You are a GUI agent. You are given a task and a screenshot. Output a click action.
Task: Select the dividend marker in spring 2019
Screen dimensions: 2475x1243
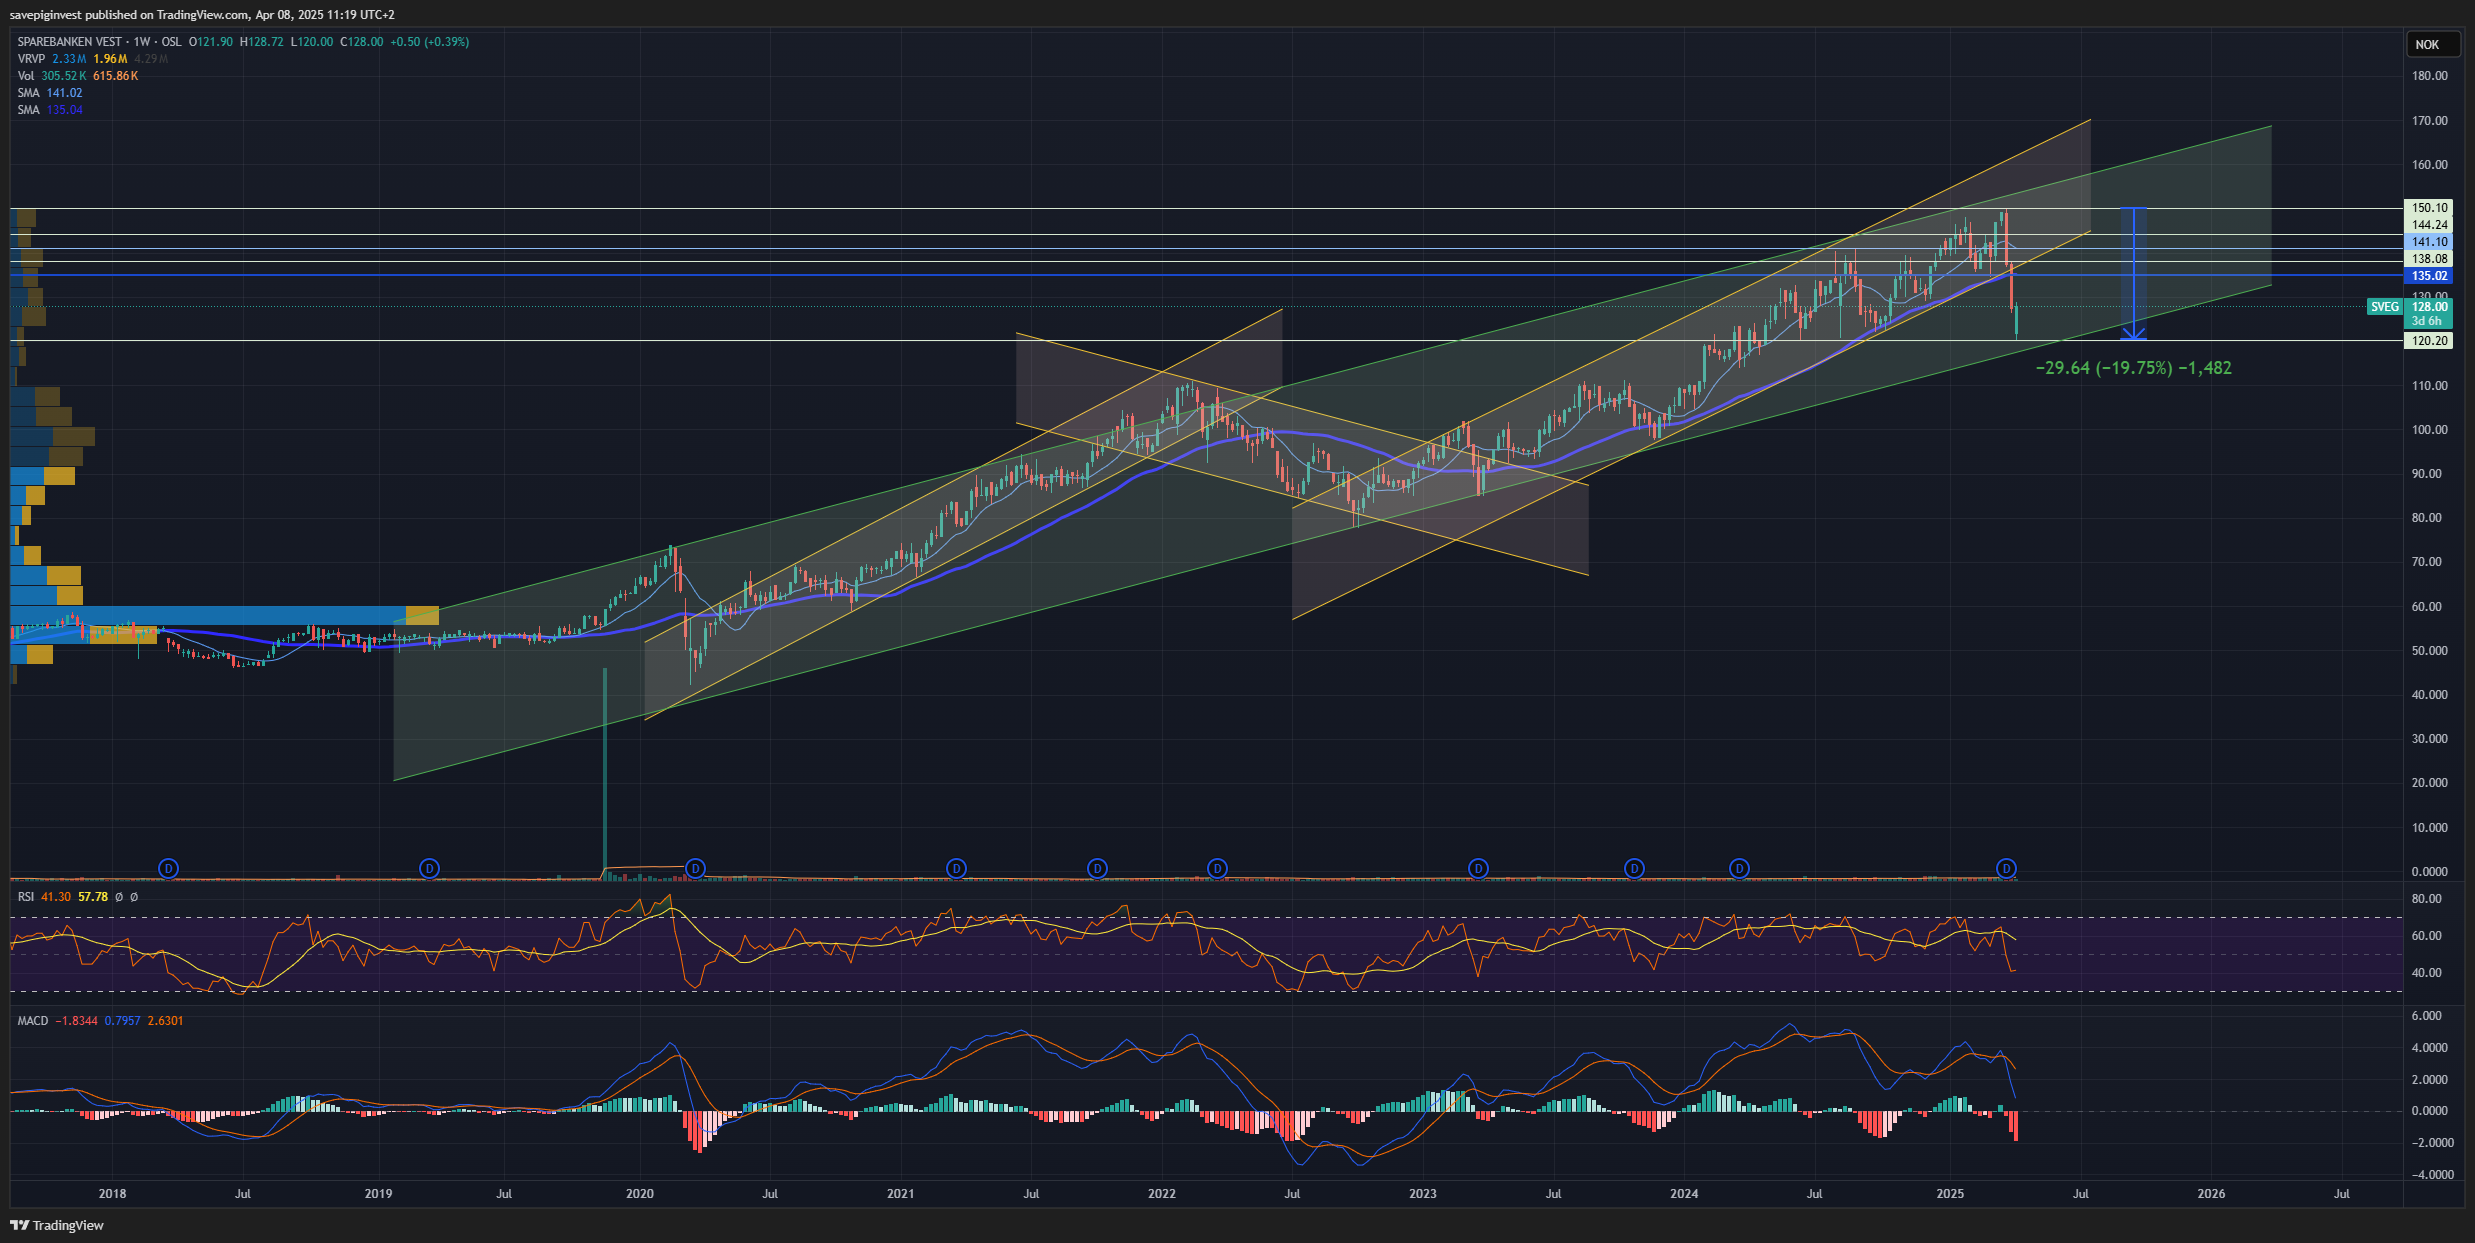429,868
